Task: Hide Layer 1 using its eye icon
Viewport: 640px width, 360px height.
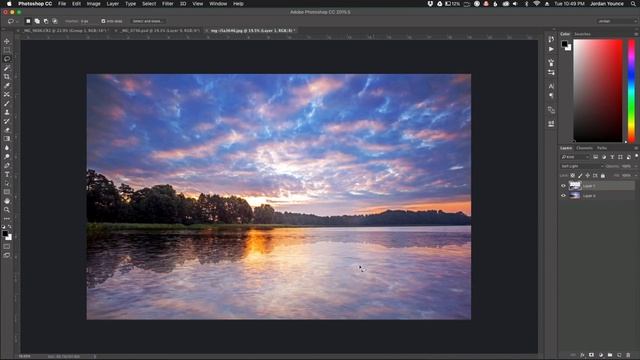Action: 563,186
